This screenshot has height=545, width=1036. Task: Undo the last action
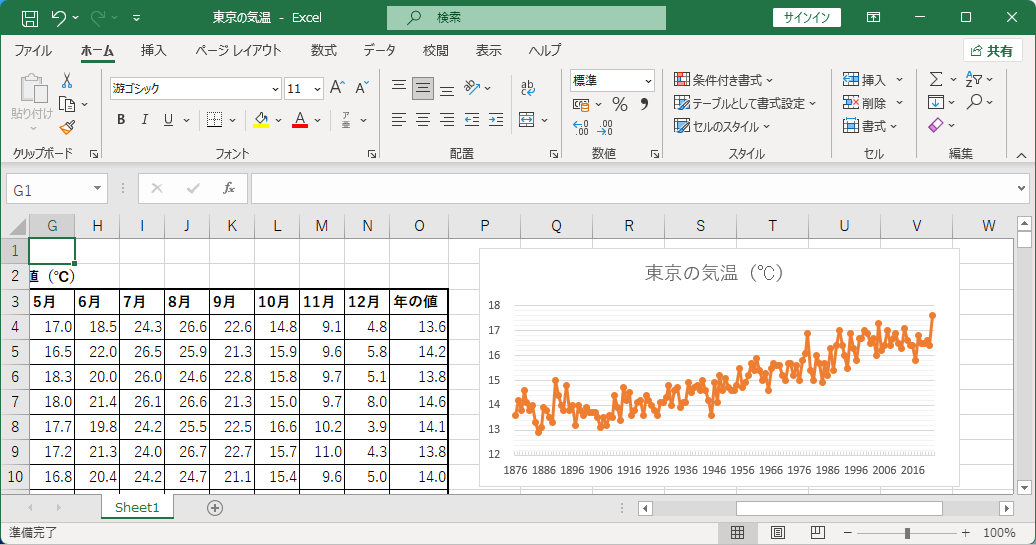(59, 18)
